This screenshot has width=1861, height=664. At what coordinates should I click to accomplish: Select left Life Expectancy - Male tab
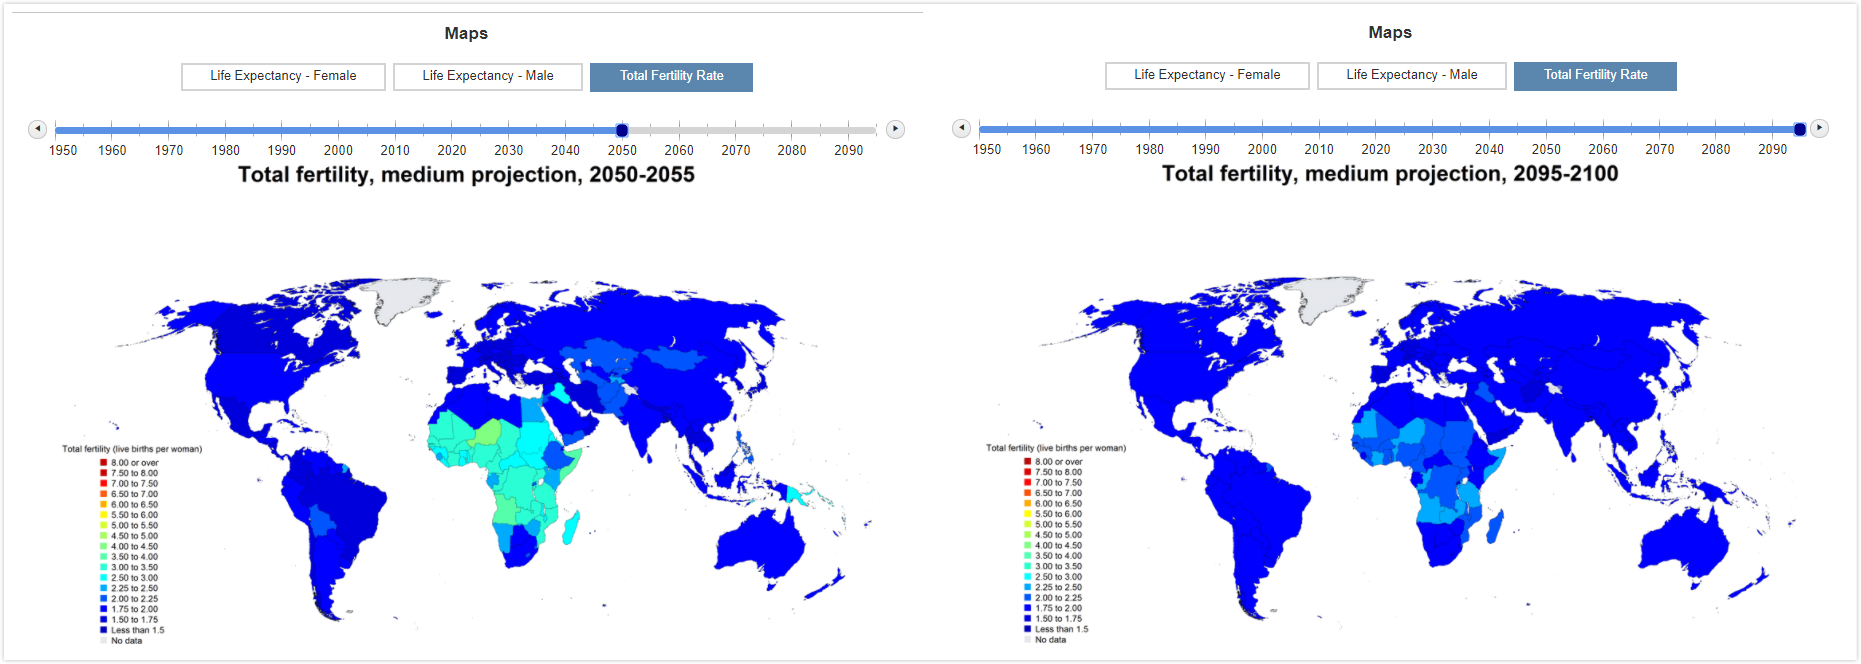(488, 76)
